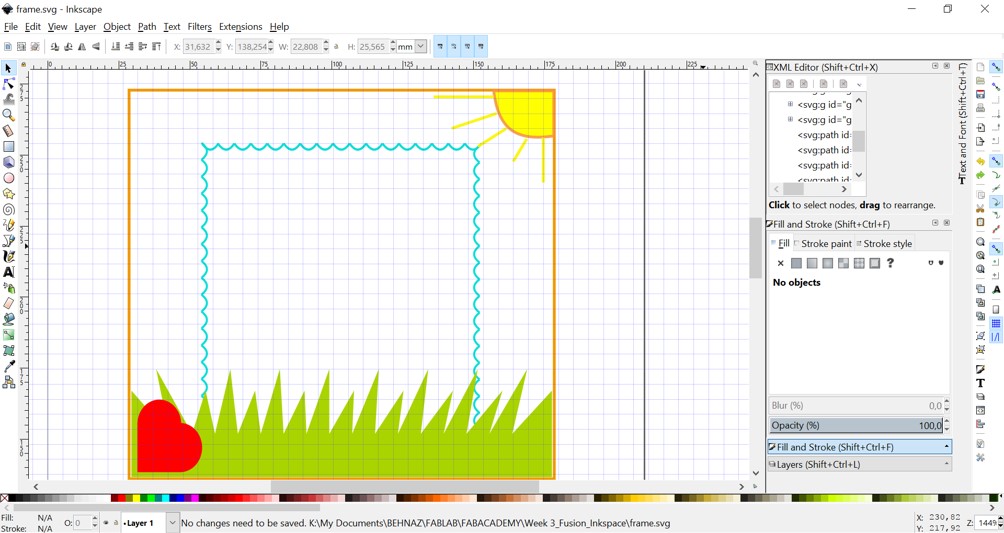The width and height of the screenshot is (1004, 533).
Task: Open the Path menu
Action: point(147,27)
